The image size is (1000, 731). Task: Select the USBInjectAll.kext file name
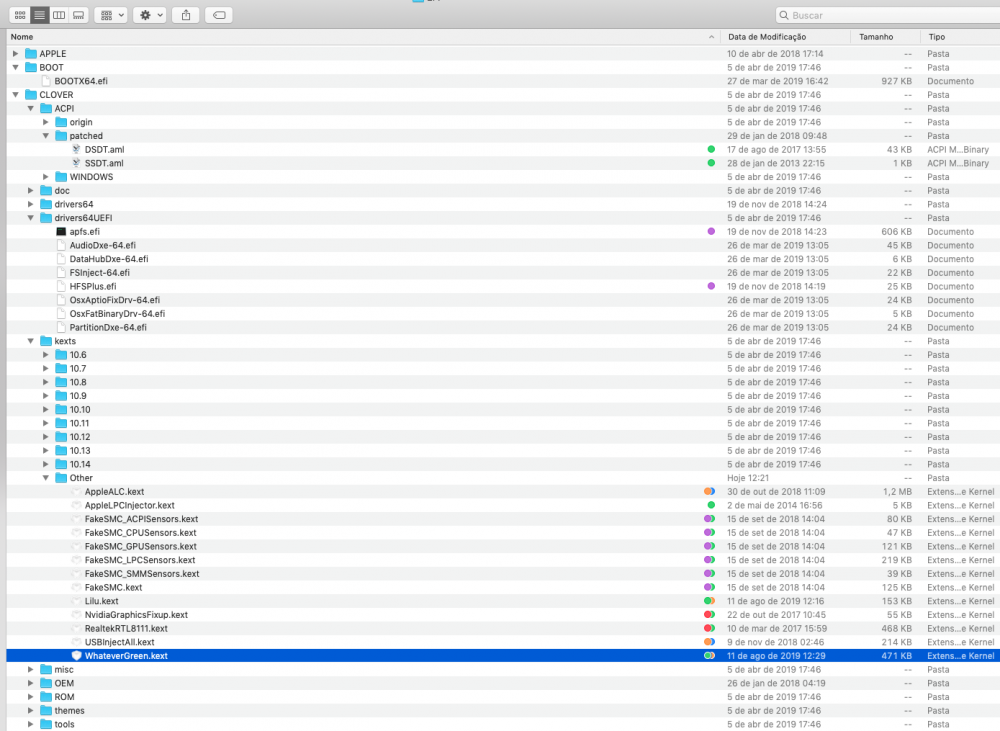[120, 642]
